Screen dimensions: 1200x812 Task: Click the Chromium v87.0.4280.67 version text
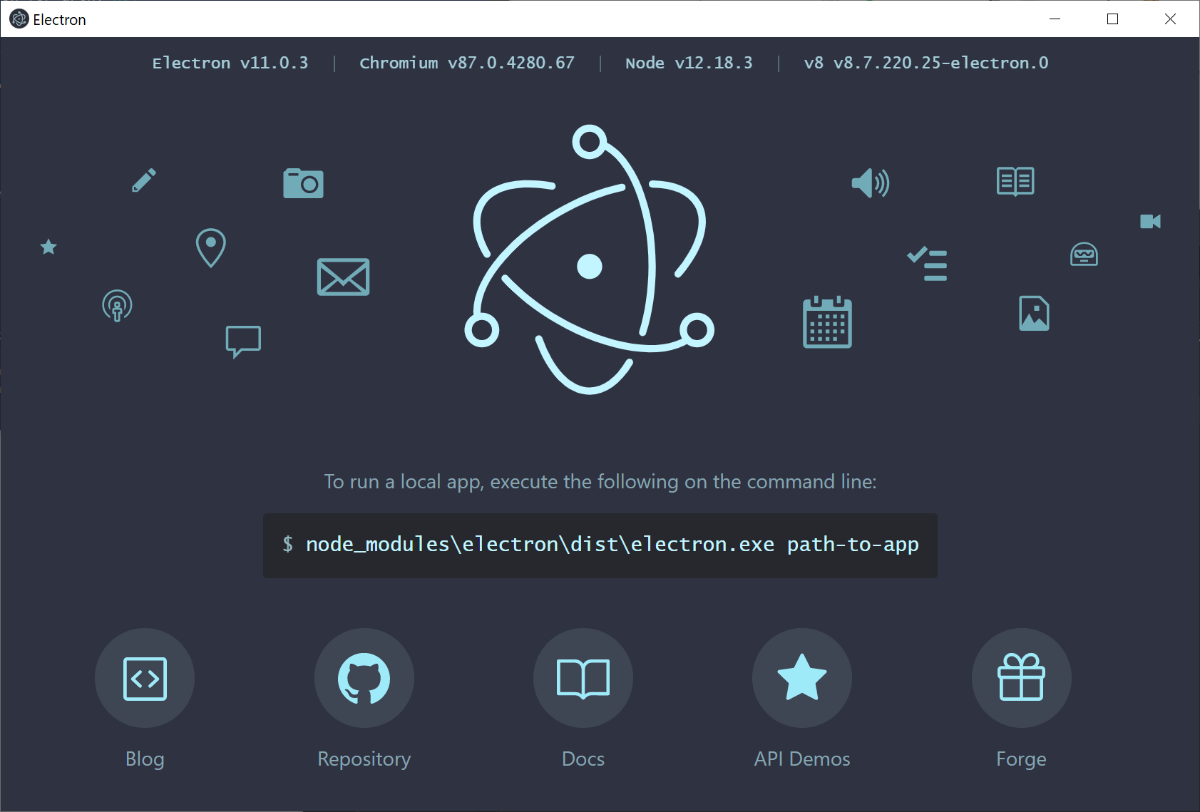point(467,63)
